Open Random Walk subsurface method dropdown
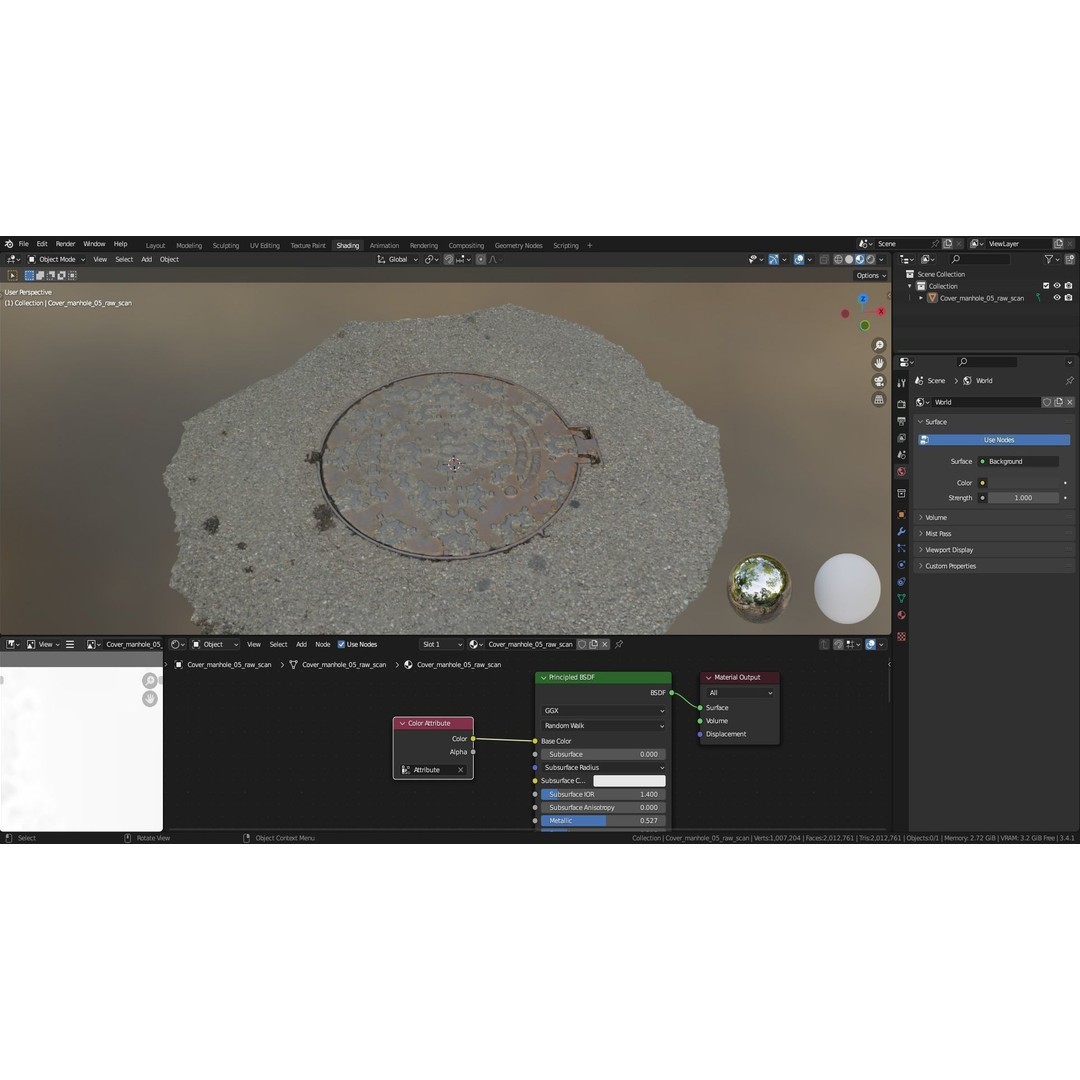The width and height of the screenshot is (1080, 1080). pyautogui.click(x=603, y=726)
